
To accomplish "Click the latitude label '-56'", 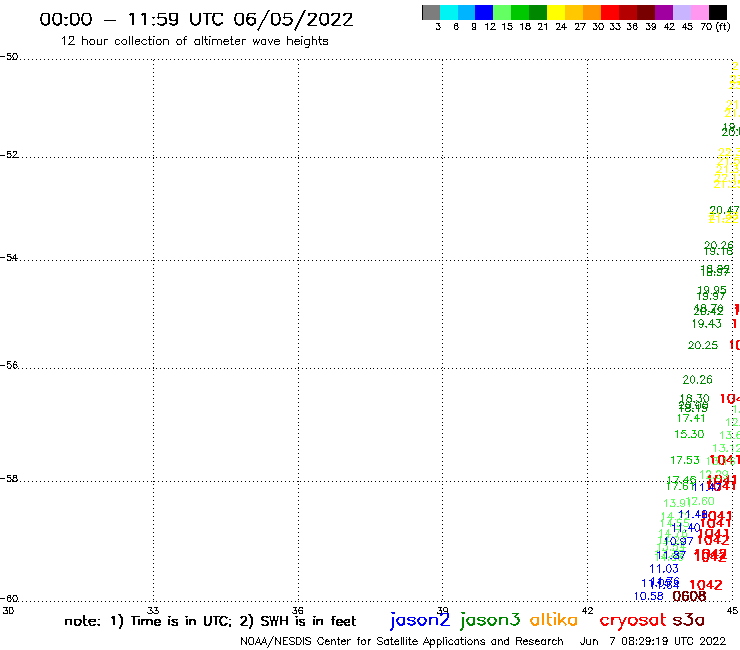I will point(9,365).
